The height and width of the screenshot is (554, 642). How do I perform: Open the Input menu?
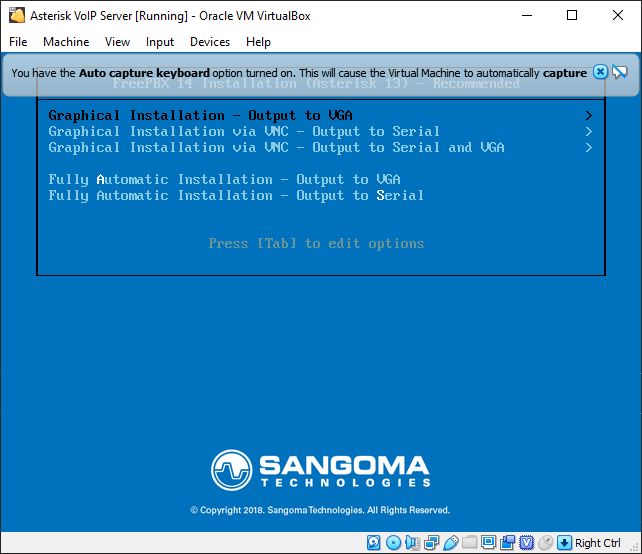(160, 42)
